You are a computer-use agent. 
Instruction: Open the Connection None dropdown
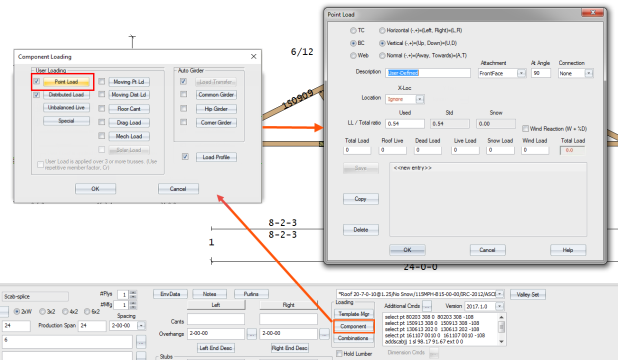[x=588, y=73]
